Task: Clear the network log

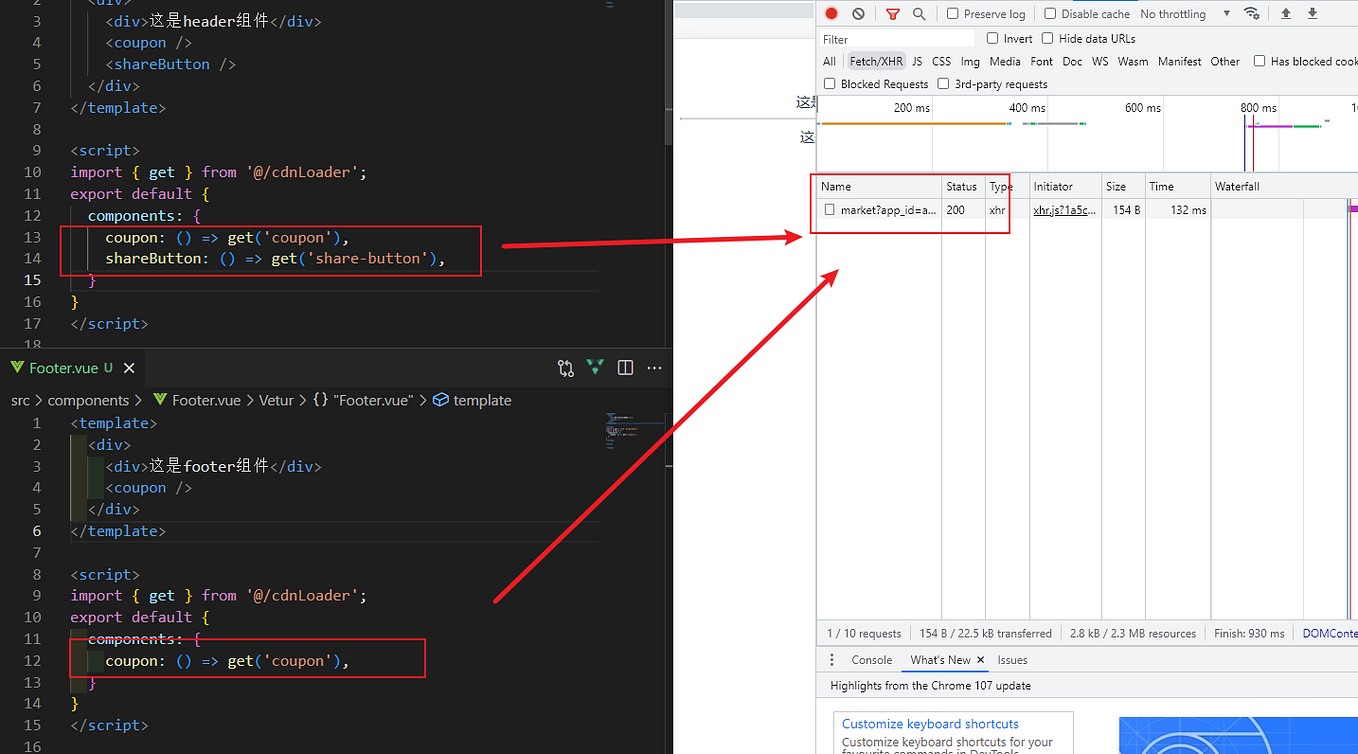Action: click(x=858, y=14)
